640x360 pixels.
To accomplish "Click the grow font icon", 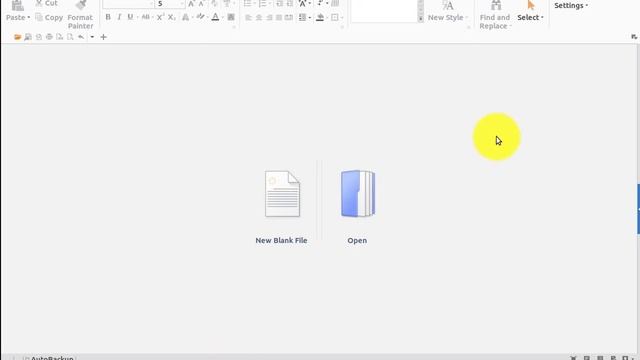I will pos(191,4).
